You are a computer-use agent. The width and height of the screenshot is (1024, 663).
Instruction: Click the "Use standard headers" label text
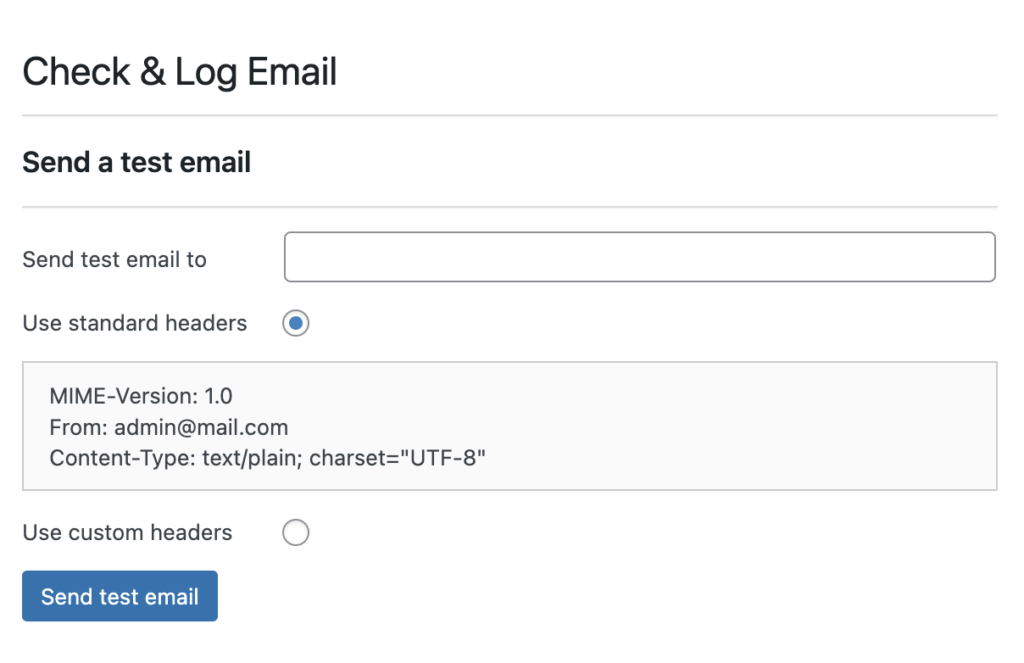tap(134, 323)
